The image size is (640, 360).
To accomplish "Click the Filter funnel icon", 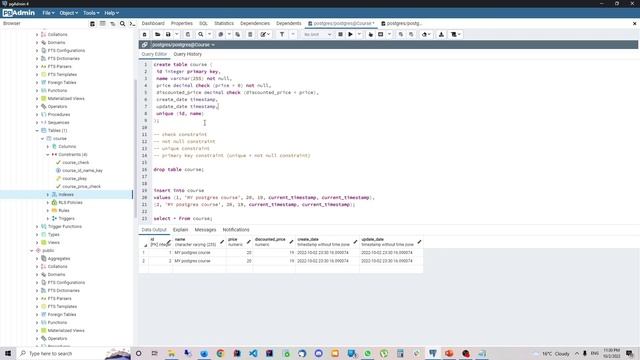I will pos(282,35).
